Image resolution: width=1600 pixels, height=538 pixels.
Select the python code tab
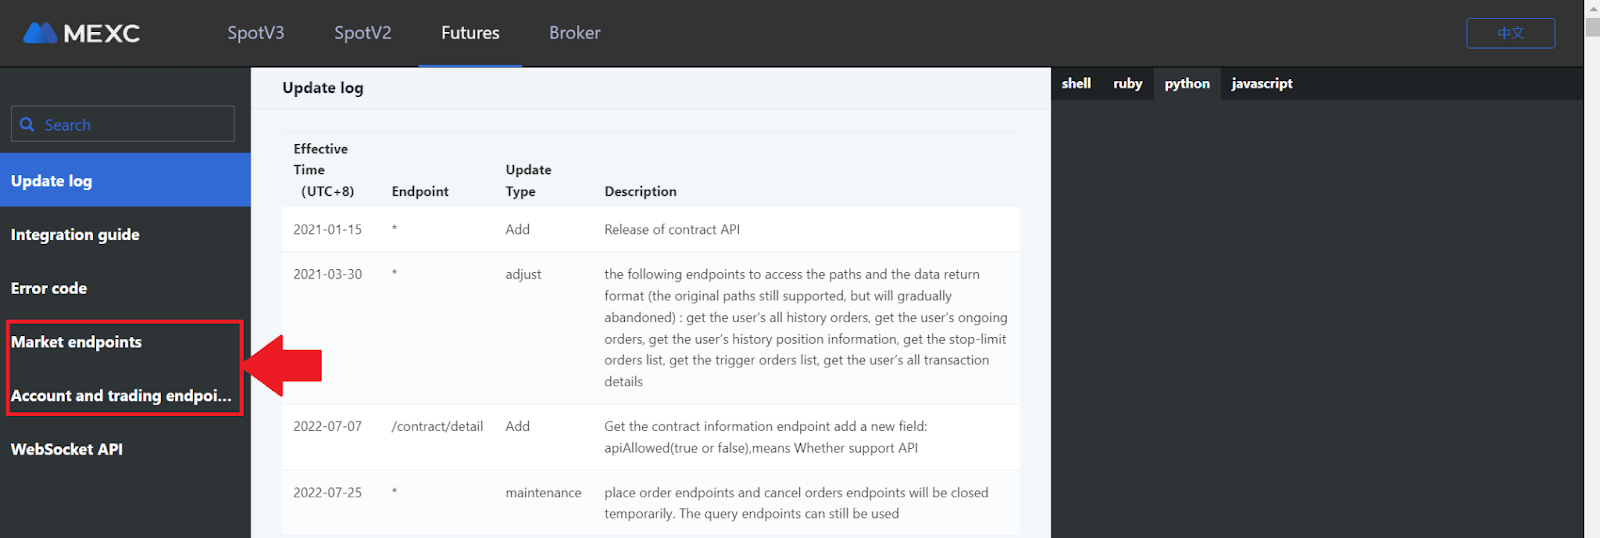1187,83
